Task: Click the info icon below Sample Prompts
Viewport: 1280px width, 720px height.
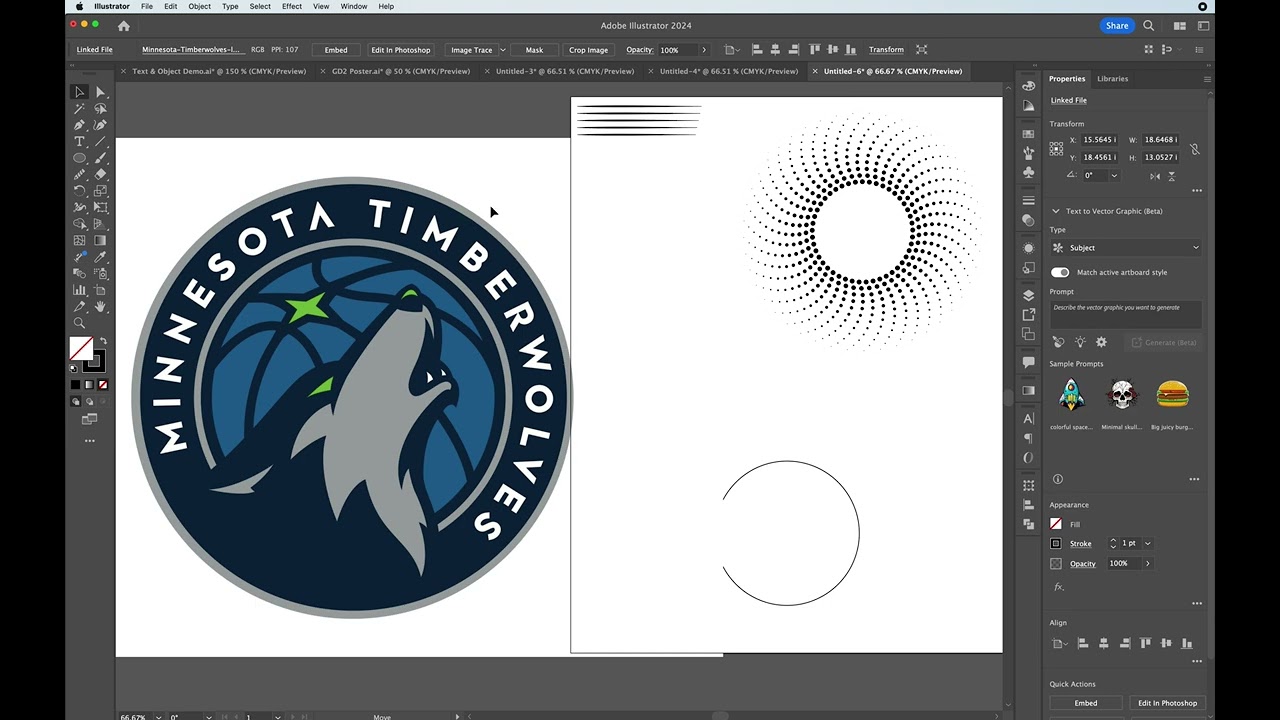Action: [x=1058, y=479]
